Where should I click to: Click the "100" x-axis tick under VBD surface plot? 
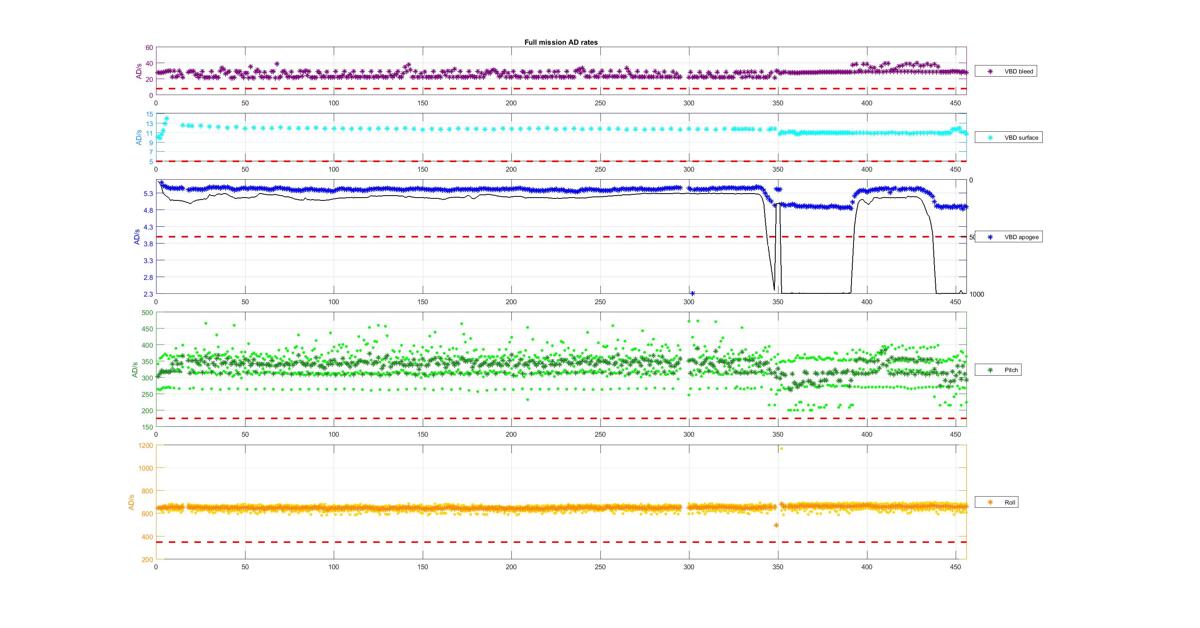coord(333,168)
